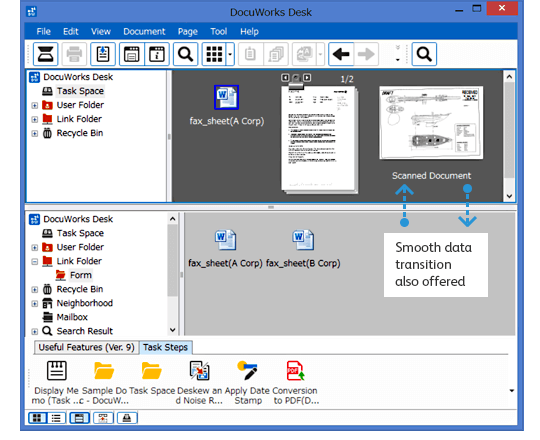Expand Recycle Bin in lower tree
This screenshot has width=540, height=440.
pyautogui.click(x=34, y=290)
